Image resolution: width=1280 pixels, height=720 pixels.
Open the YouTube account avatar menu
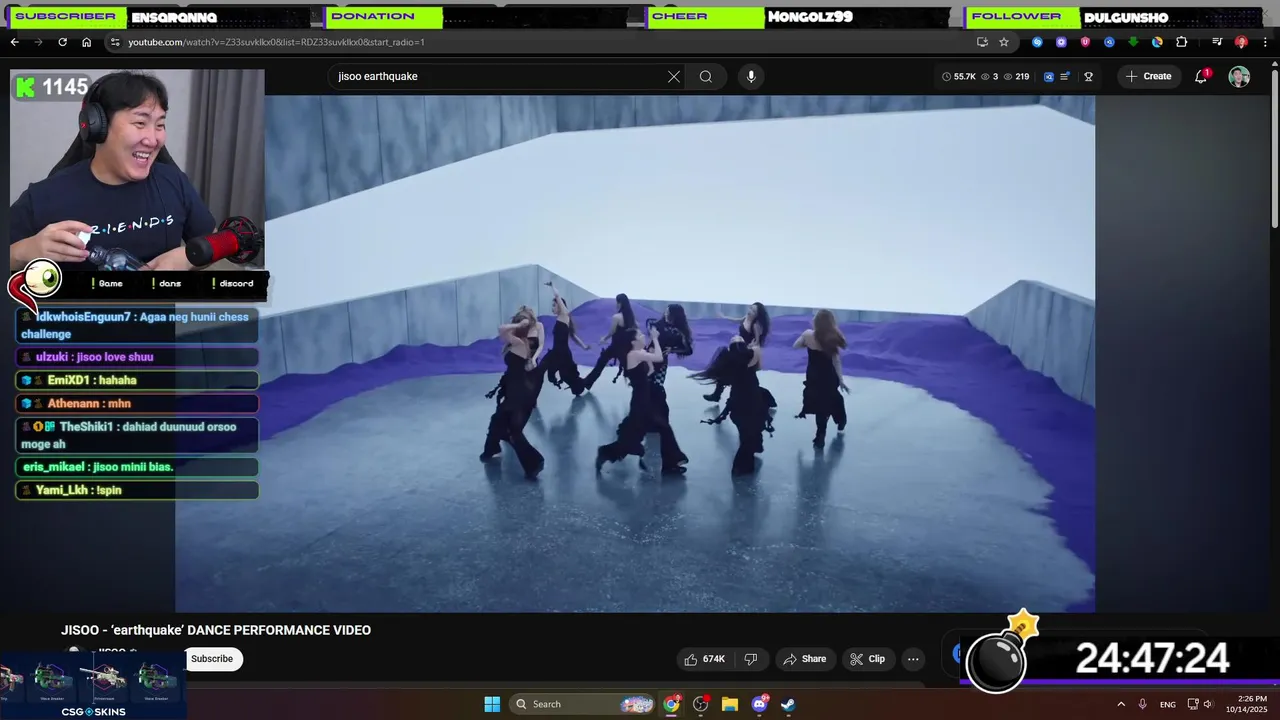click(x=1239, y=77)
